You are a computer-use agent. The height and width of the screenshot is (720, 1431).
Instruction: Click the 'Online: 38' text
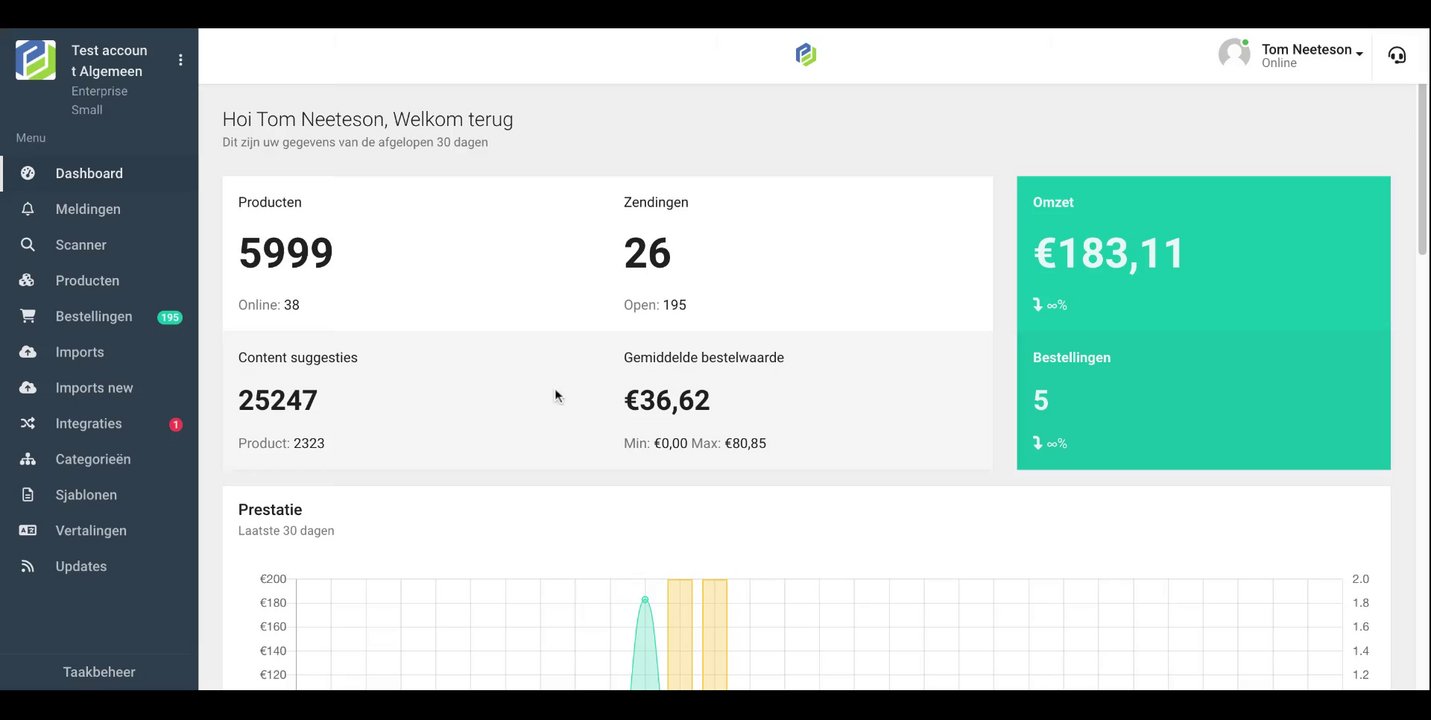pyautogui.click(x=269, y=305)
